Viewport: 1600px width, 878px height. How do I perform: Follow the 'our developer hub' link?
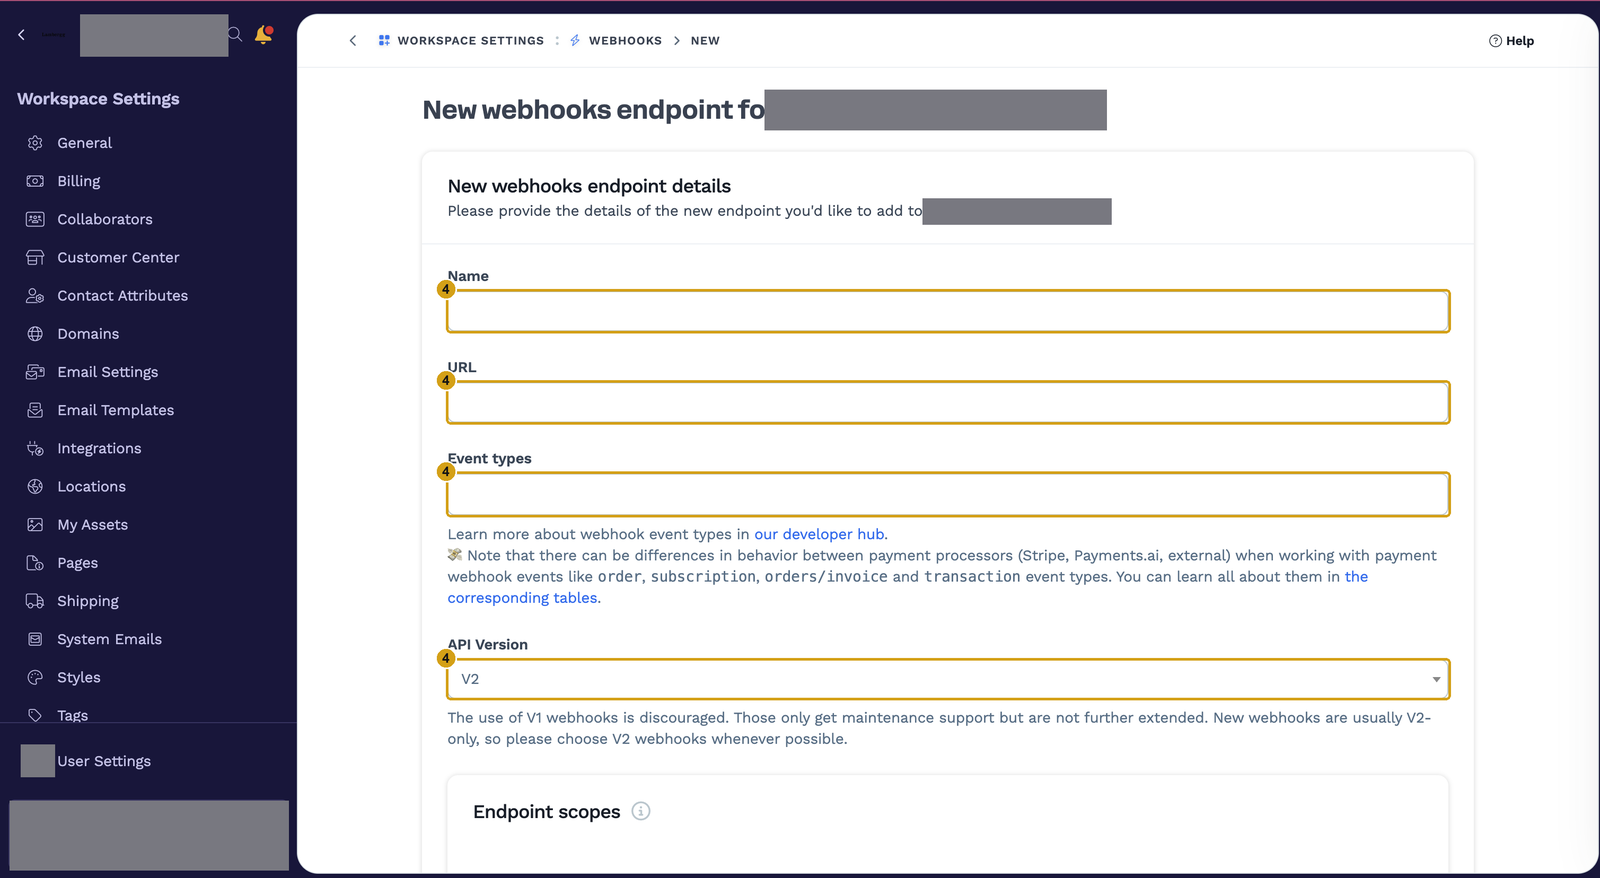tap(819, 534)
